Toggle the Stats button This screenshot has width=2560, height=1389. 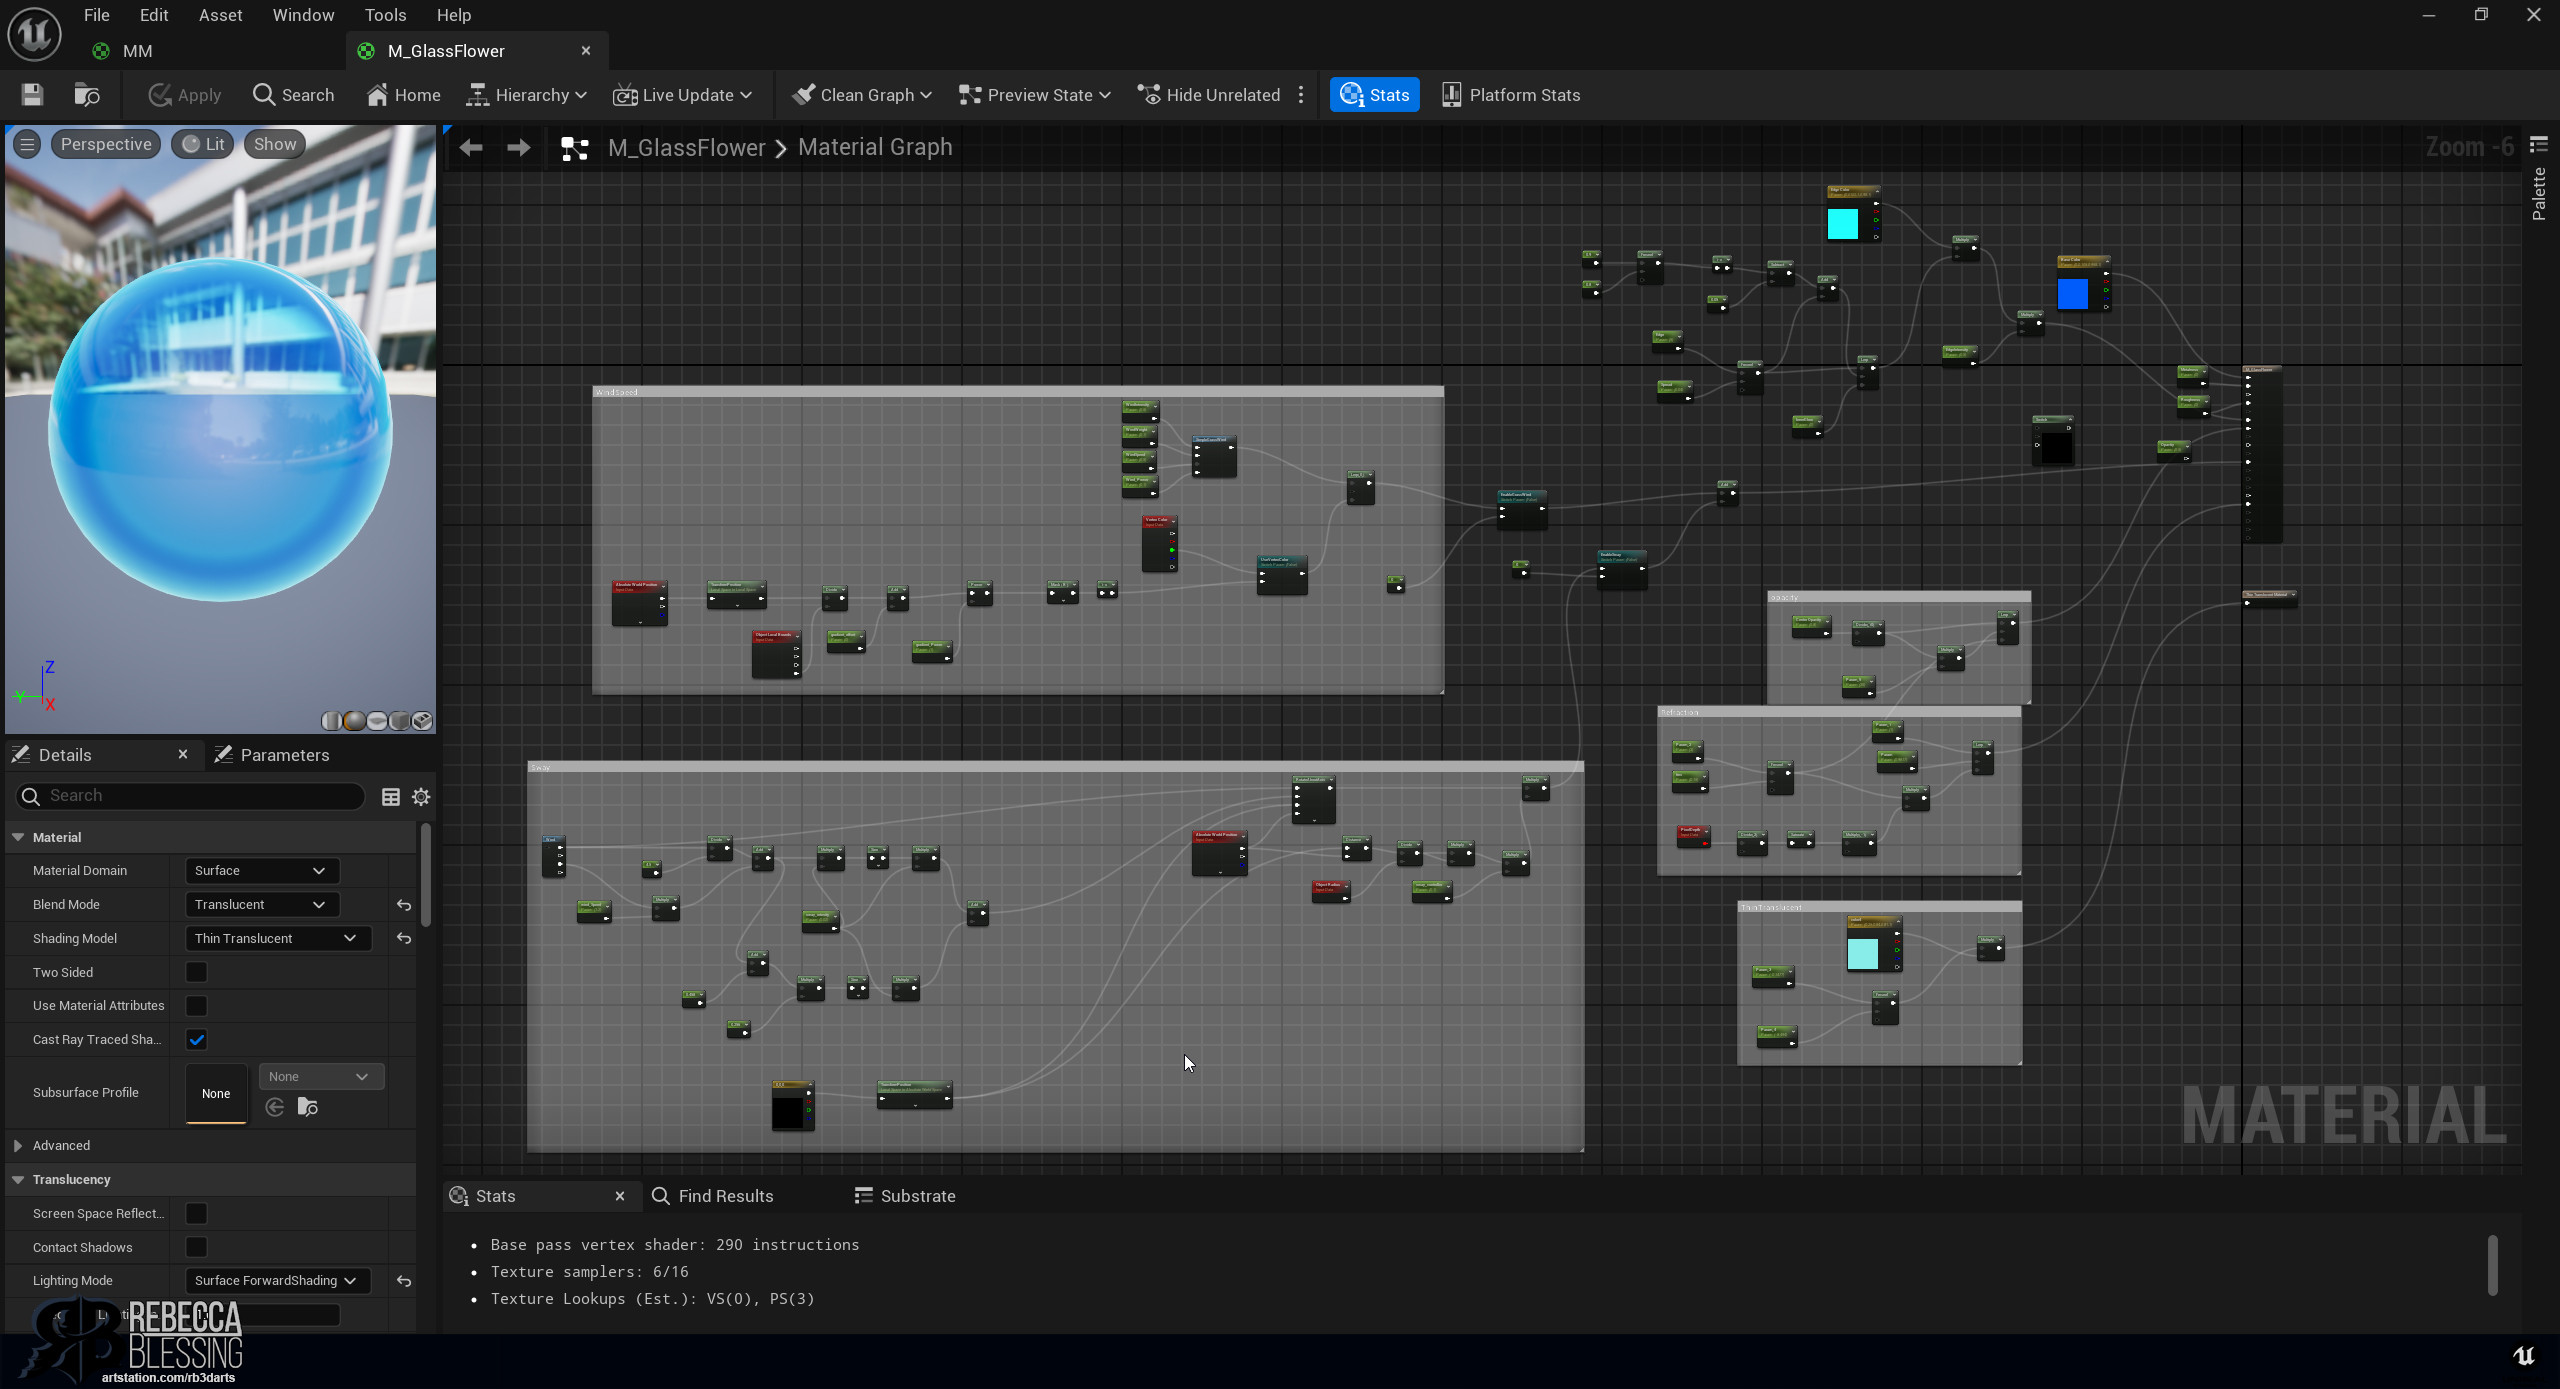(x=1375, y=95)
